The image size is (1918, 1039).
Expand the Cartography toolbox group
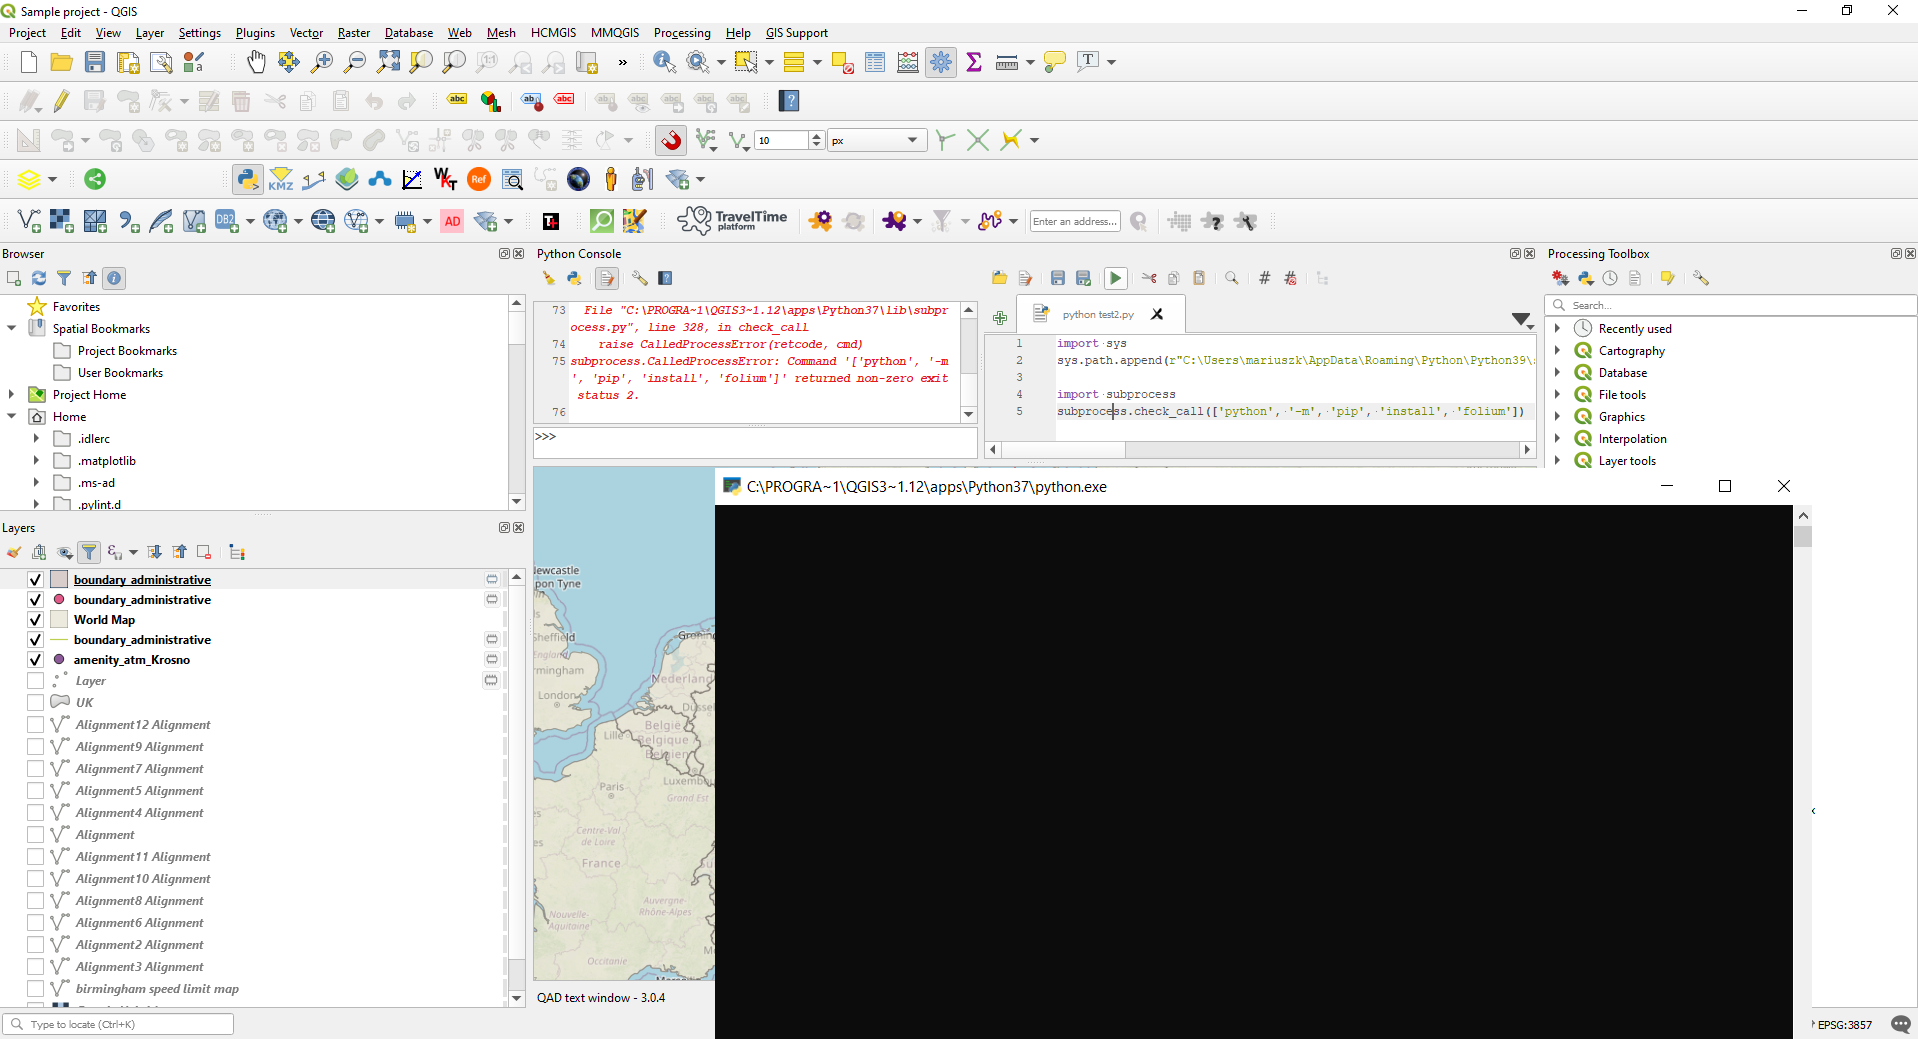[1557, 350]
